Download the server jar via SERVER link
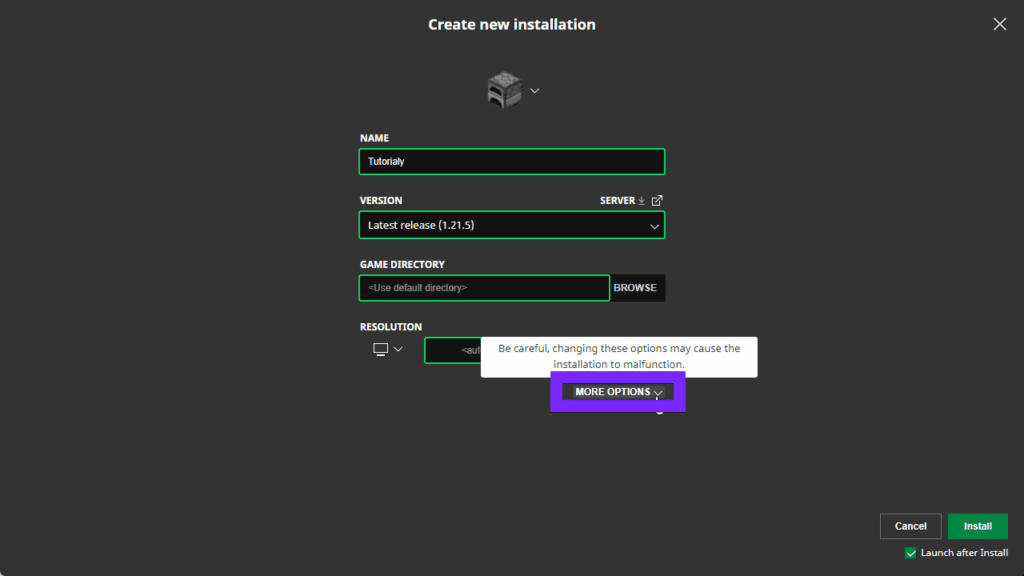The image size is (1024, 576). [622, 200]
